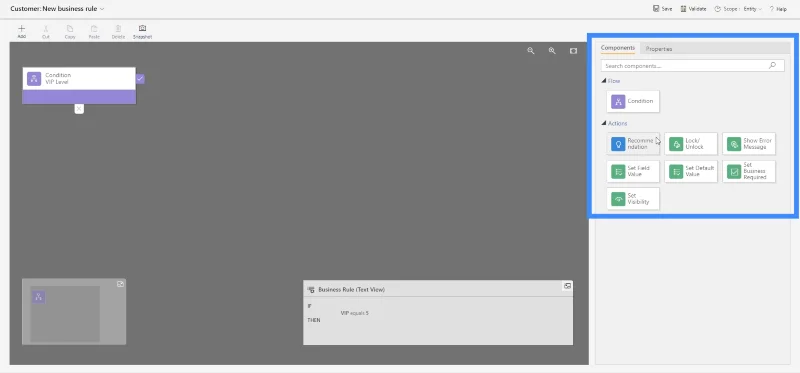Click the 'VIP equals 5' text
This screenshot has height=373, width=800.
tap(355, 313)
